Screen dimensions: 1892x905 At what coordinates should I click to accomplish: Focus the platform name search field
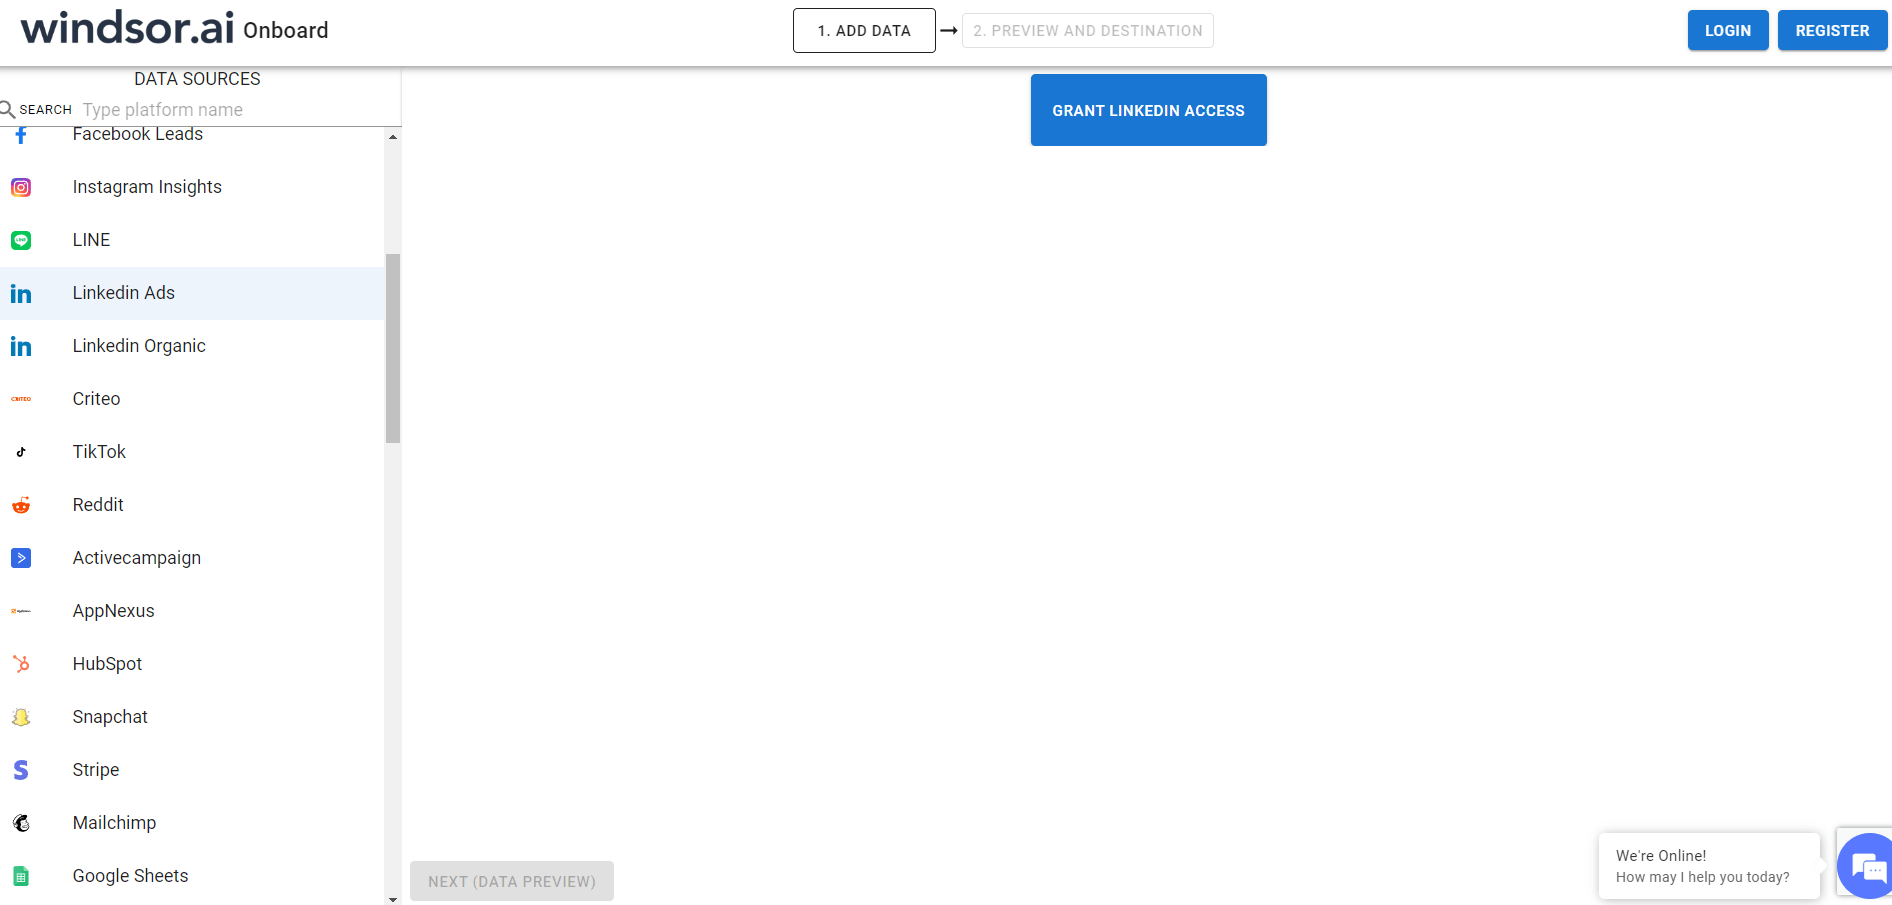tap(238, 110)
